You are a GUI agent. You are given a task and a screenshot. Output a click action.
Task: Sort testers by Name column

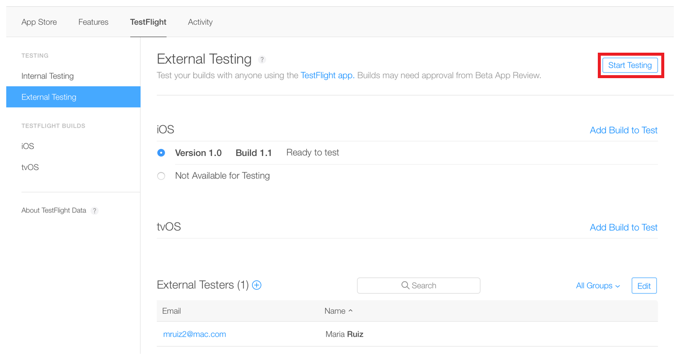pyautogui.click(x=338, y=311)
